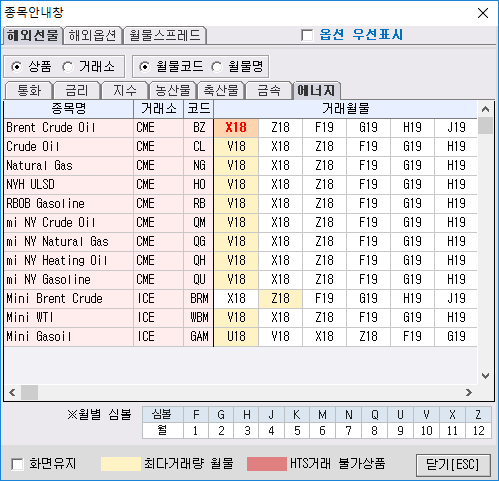Switch to the 금속 category tab

[x=269, y=91]
